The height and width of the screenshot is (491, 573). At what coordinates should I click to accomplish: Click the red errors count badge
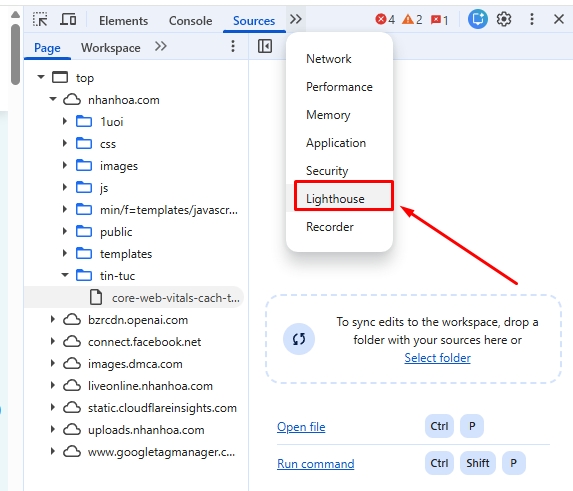[385, 19]
